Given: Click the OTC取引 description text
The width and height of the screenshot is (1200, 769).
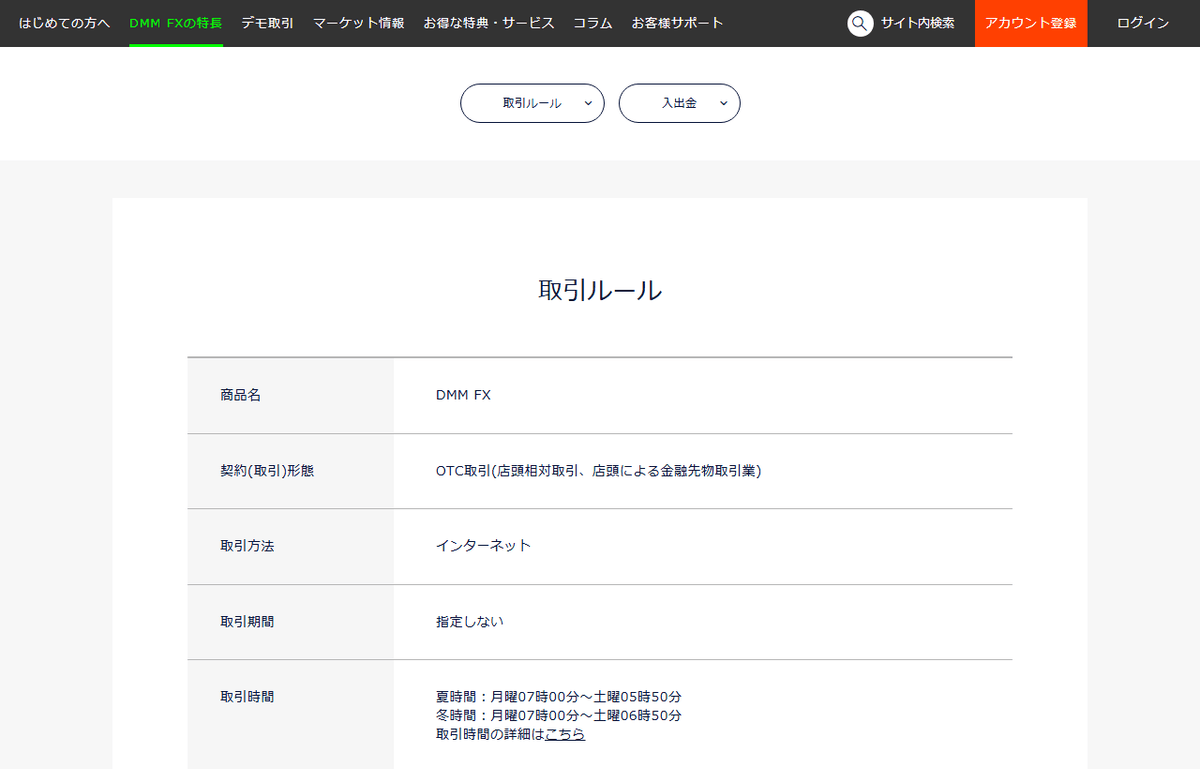Looking at the screenshot, I should click(599, 471).
